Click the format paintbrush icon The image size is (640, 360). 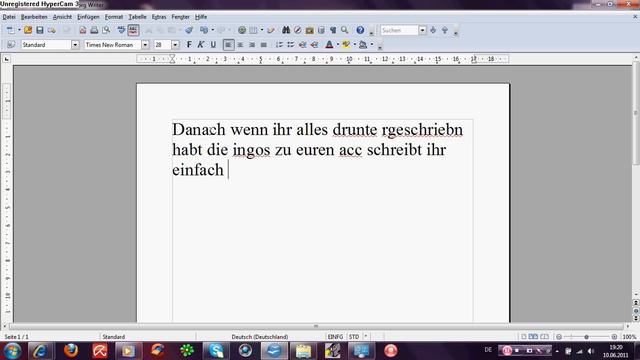[x=189, y=30]
